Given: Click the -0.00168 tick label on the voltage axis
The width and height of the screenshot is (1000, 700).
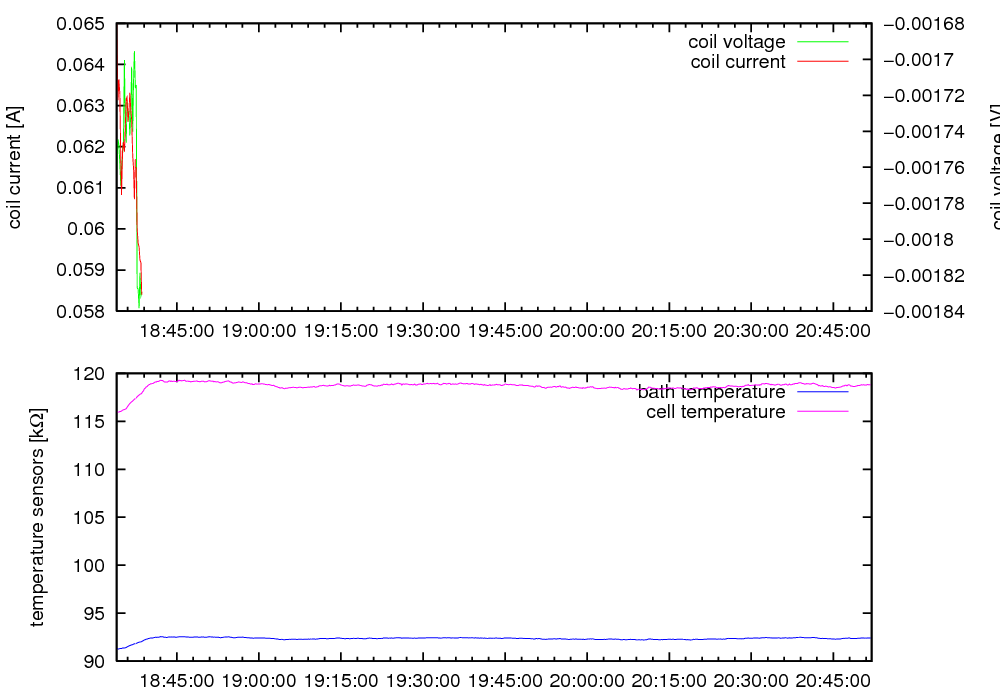Looking at the screenshot, I should 930,24.
